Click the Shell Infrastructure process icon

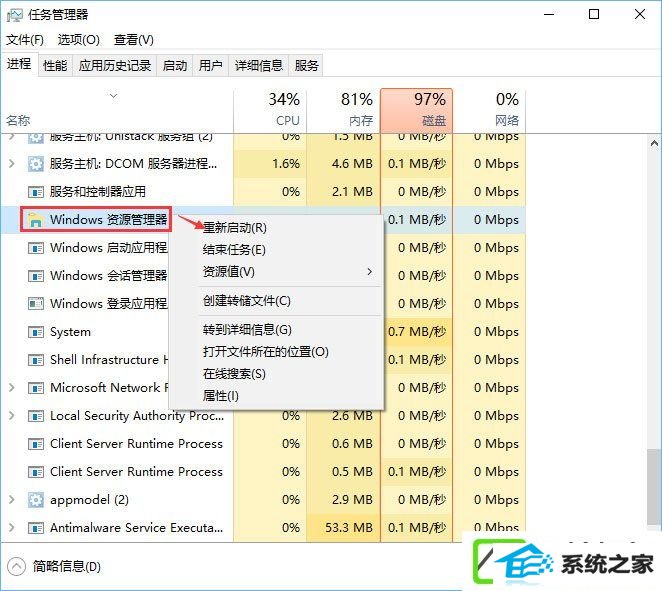tap(35, 360)
